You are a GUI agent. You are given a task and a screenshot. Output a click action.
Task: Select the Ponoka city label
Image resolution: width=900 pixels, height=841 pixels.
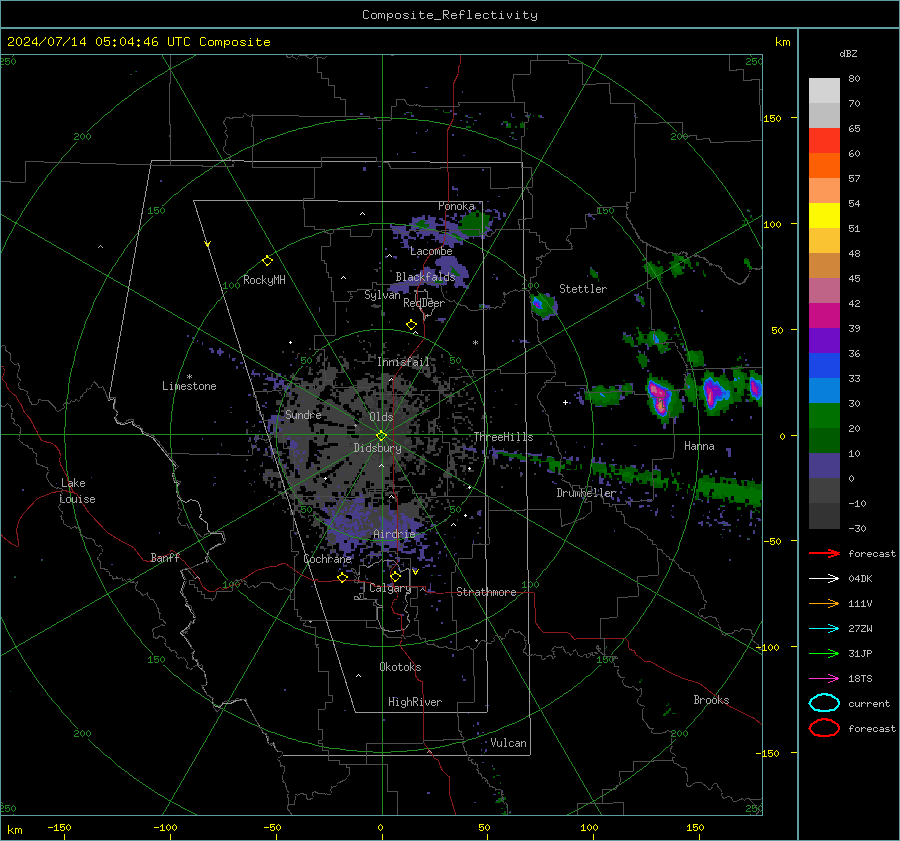(x=456, y=206)
